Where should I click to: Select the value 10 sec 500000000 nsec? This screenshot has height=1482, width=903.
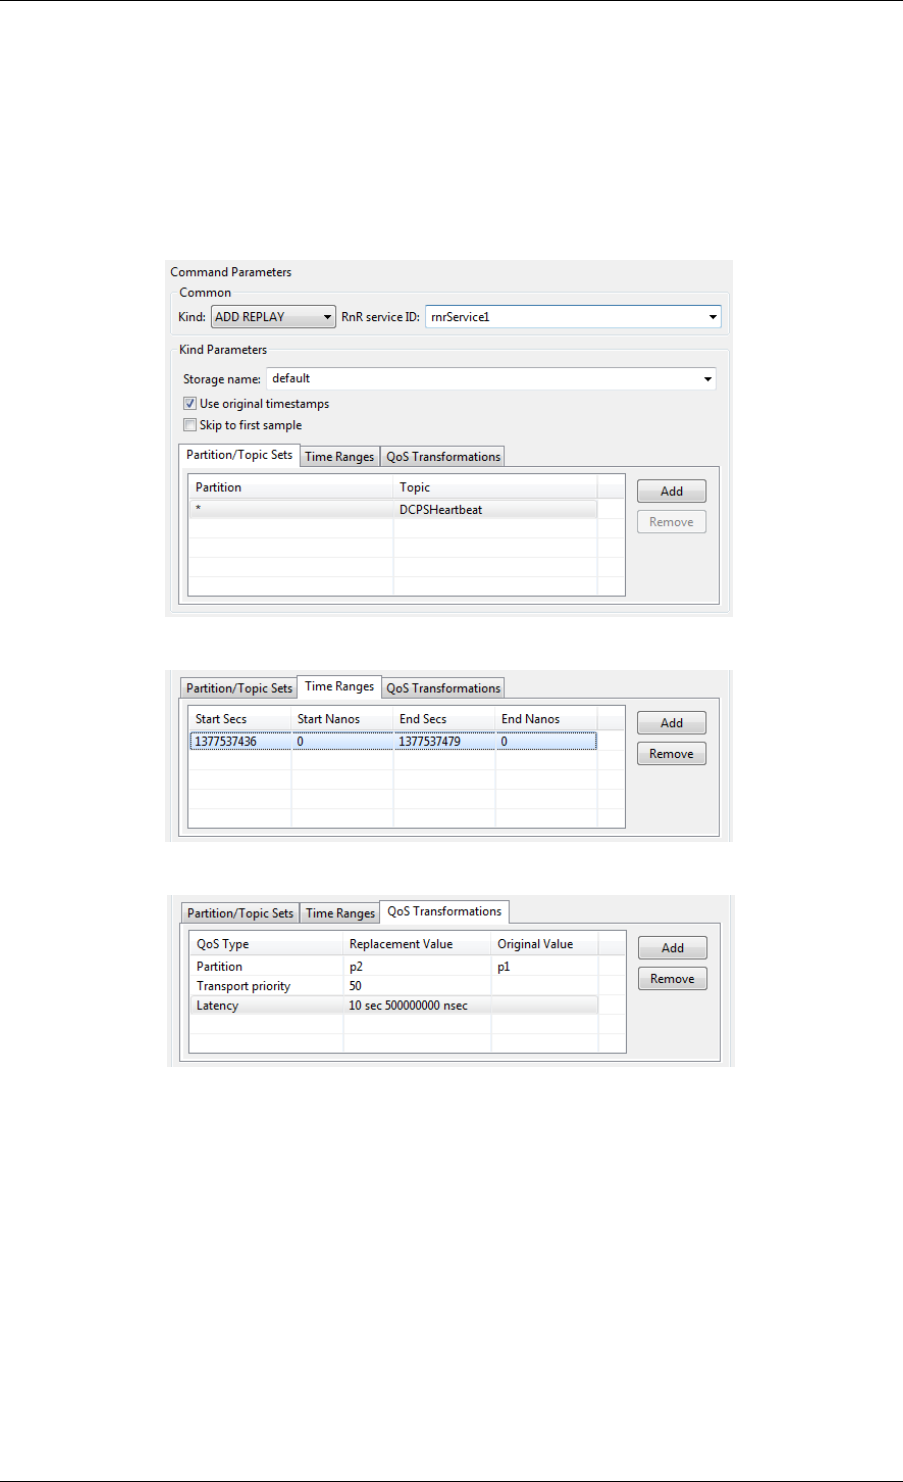point(417,1006)
